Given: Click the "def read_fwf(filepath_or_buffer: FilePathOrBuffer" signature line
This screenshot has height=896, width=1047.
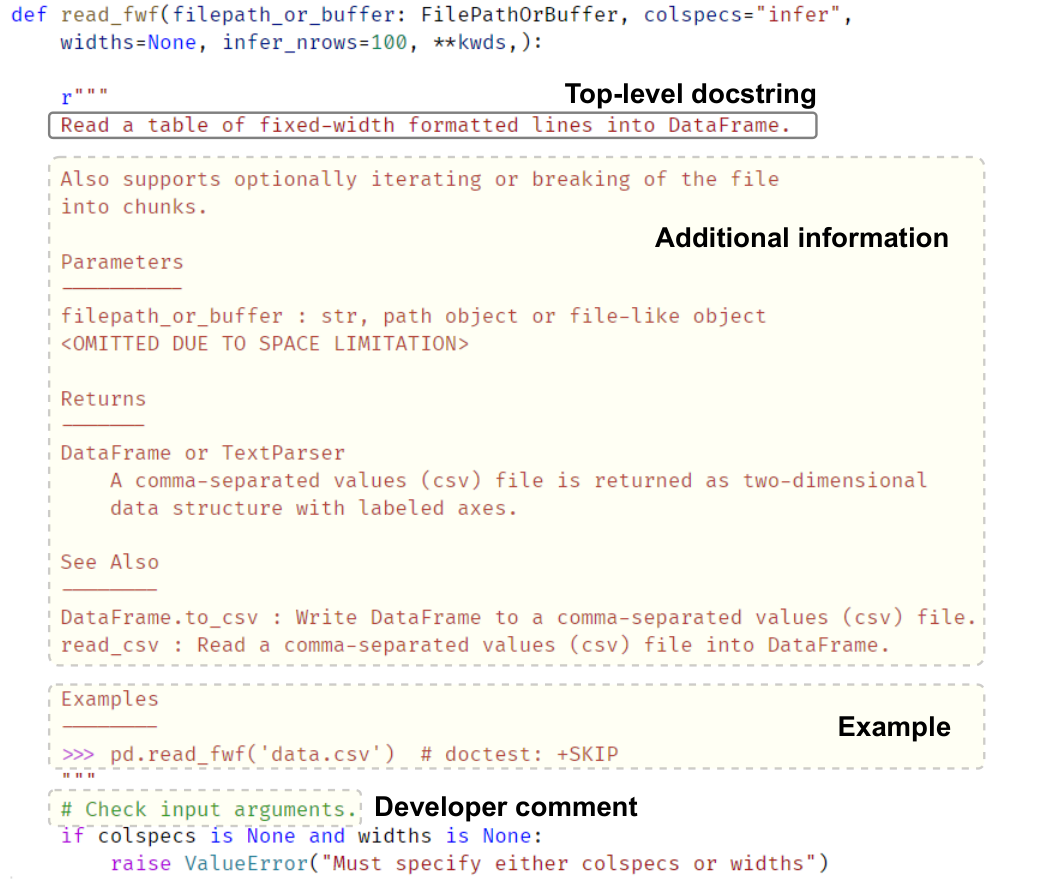Looking at the screenshot, I should tap(431, 15).
